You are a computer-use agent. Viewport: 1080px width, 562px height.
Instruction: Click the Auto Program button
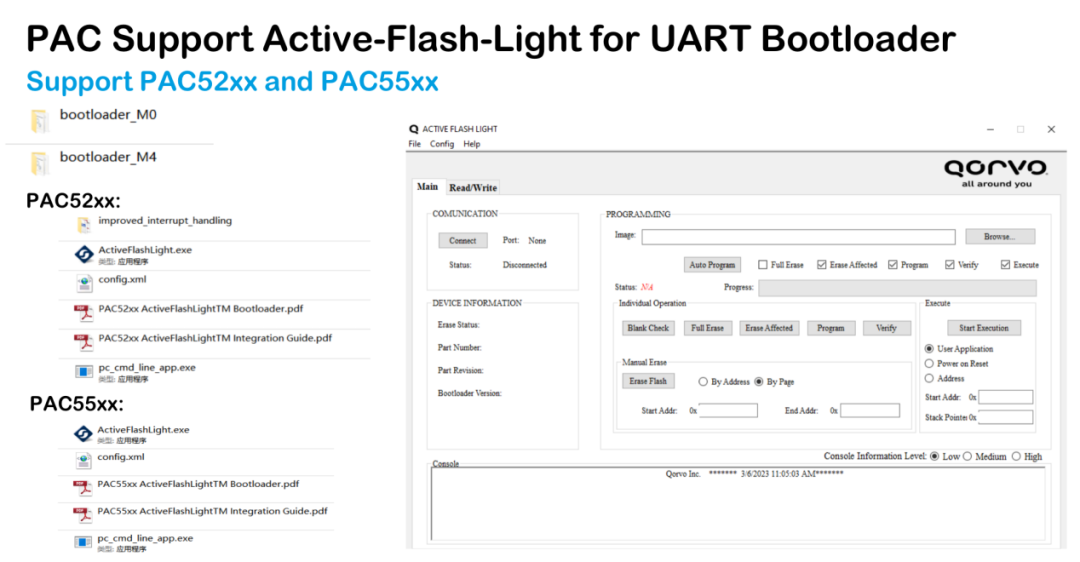click(x=712, y=264)
